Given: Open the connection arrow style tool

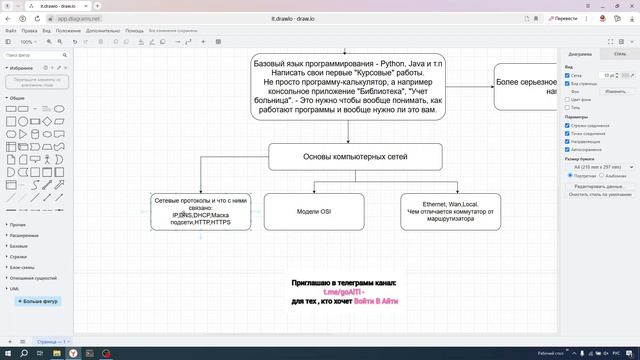Looking at the screenshot, I should pyautogui.click(x=178, y=42).
